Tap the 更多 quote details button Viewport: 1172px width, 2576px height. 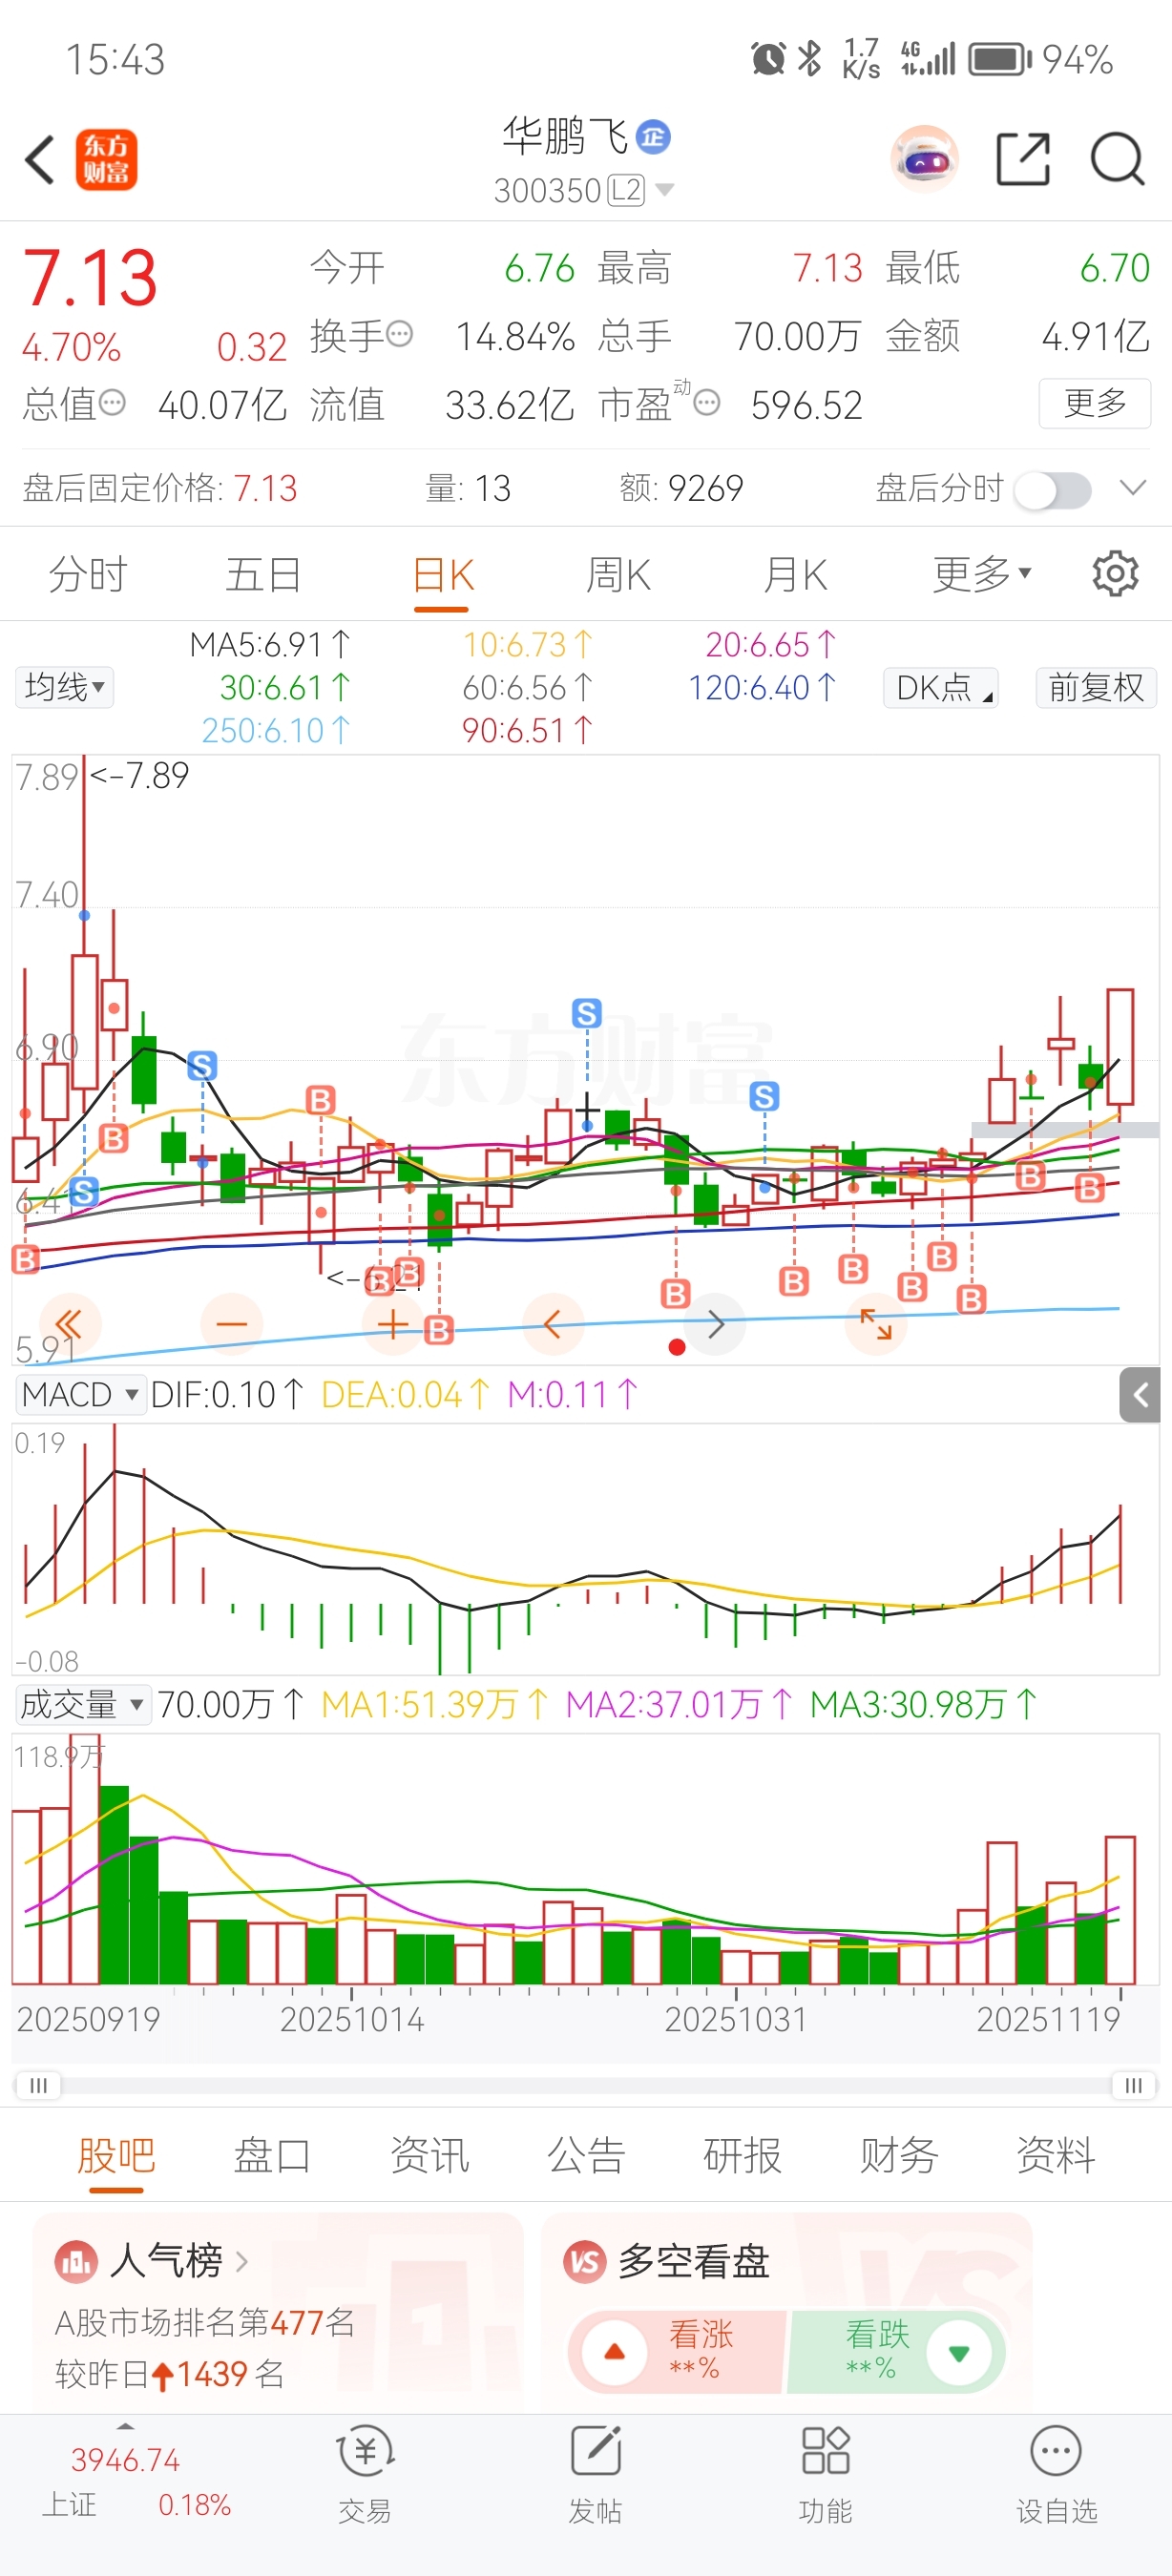tap(1095, 403)
